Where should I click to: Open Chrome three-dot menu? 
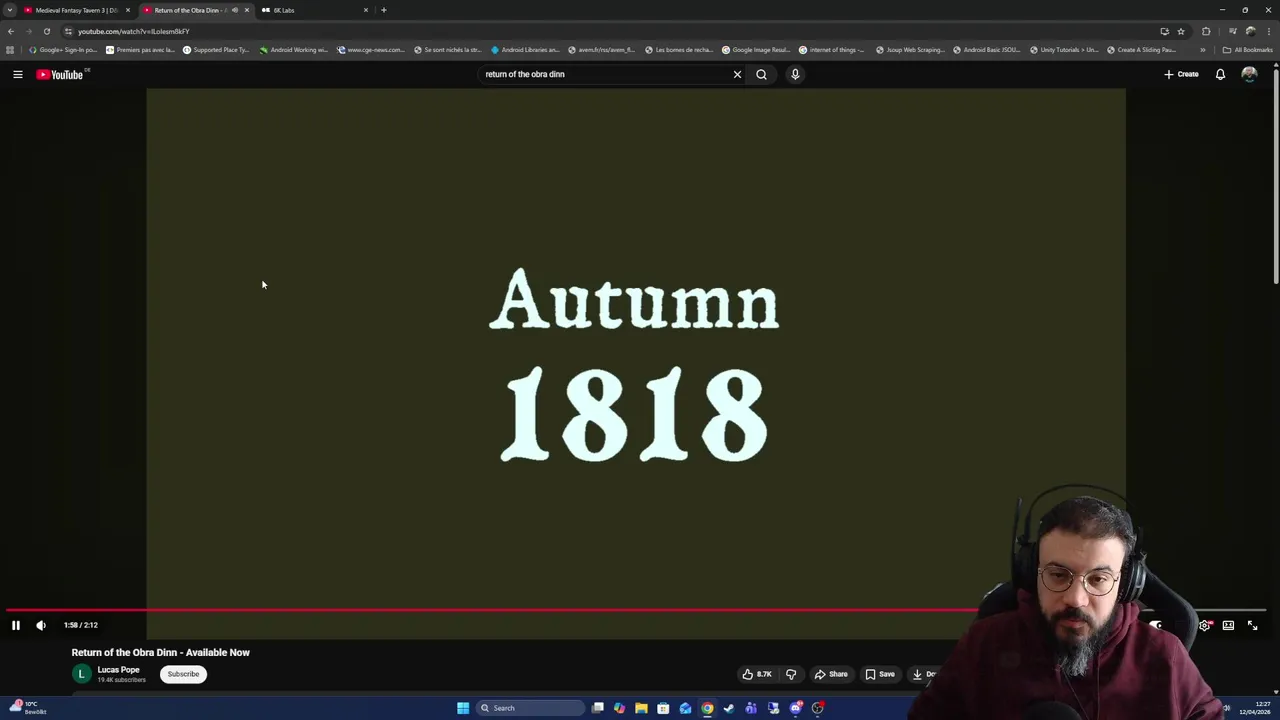click(1268, 31)
